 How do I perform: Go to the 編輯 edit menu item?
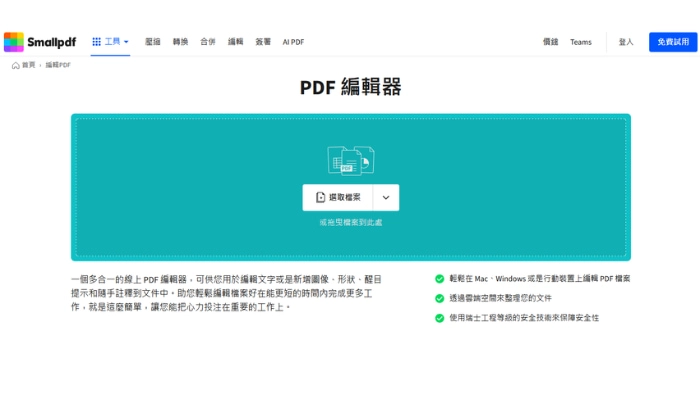click(236, 42)
